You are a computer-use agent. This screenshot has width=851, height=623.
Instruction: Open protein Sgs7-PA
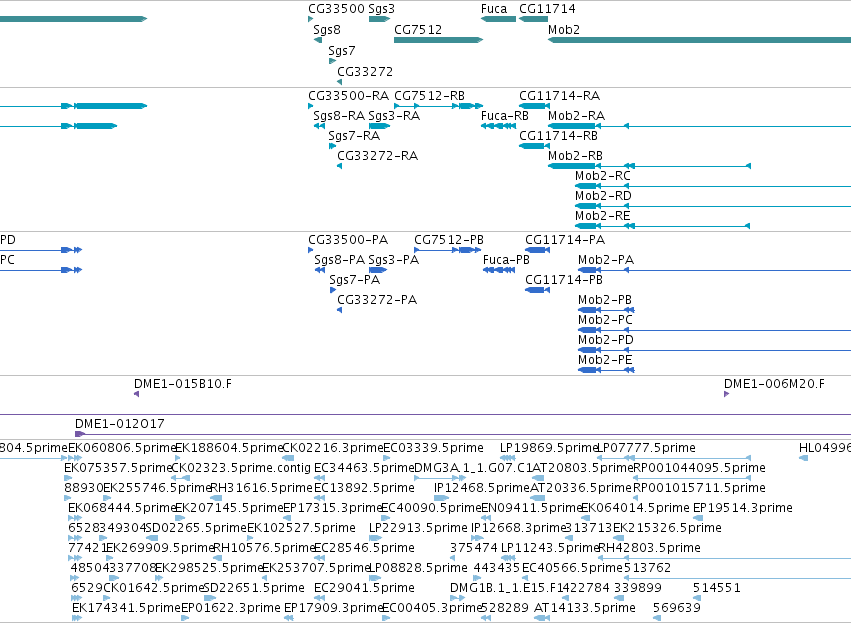[354, 280]
